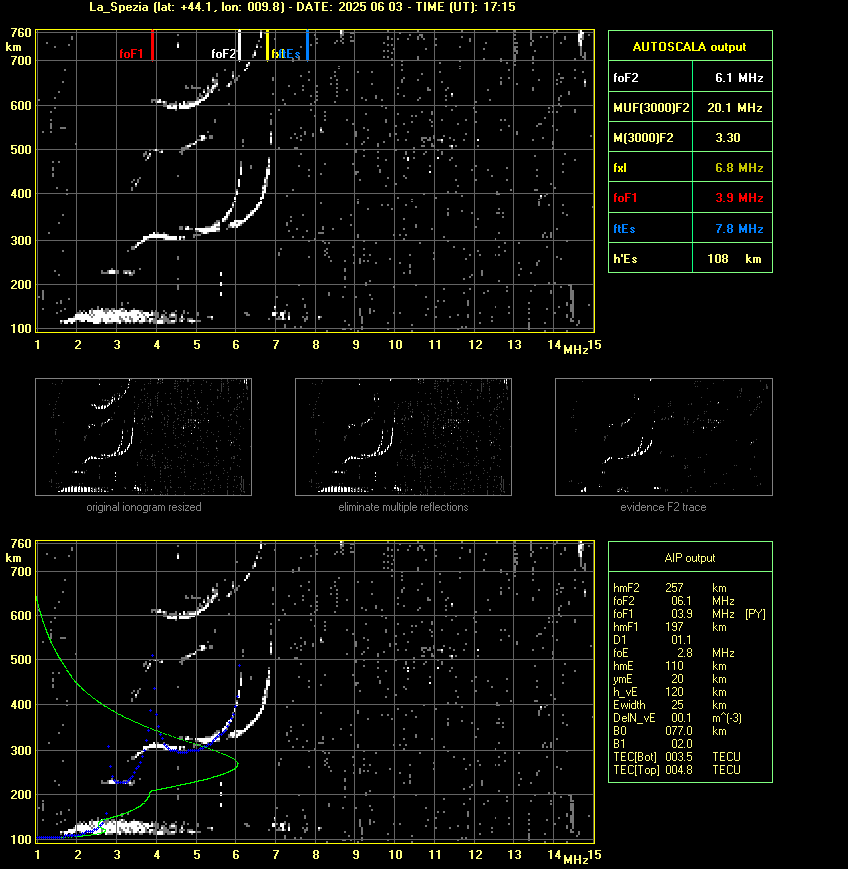Click the 'evidence F2 trace' thumbnail

coord(664,437)
